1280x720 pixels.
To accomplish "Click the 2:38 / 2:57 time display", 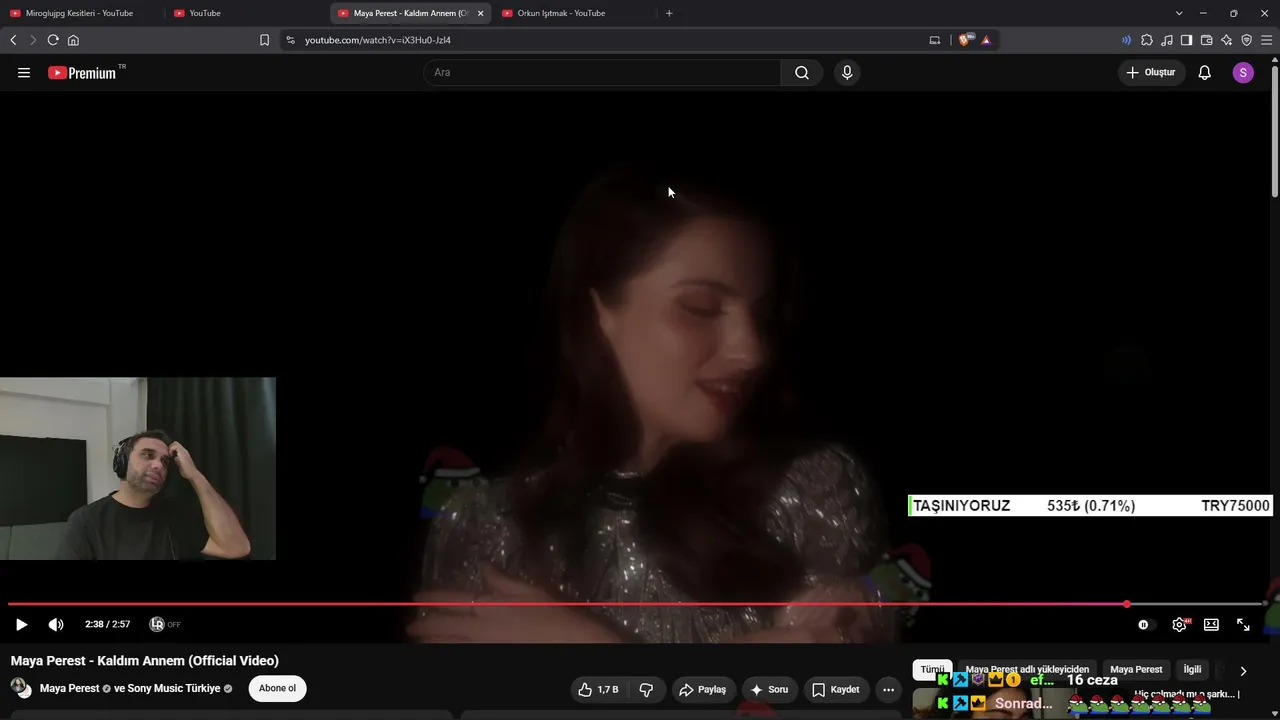I will [x=107, y=624].
